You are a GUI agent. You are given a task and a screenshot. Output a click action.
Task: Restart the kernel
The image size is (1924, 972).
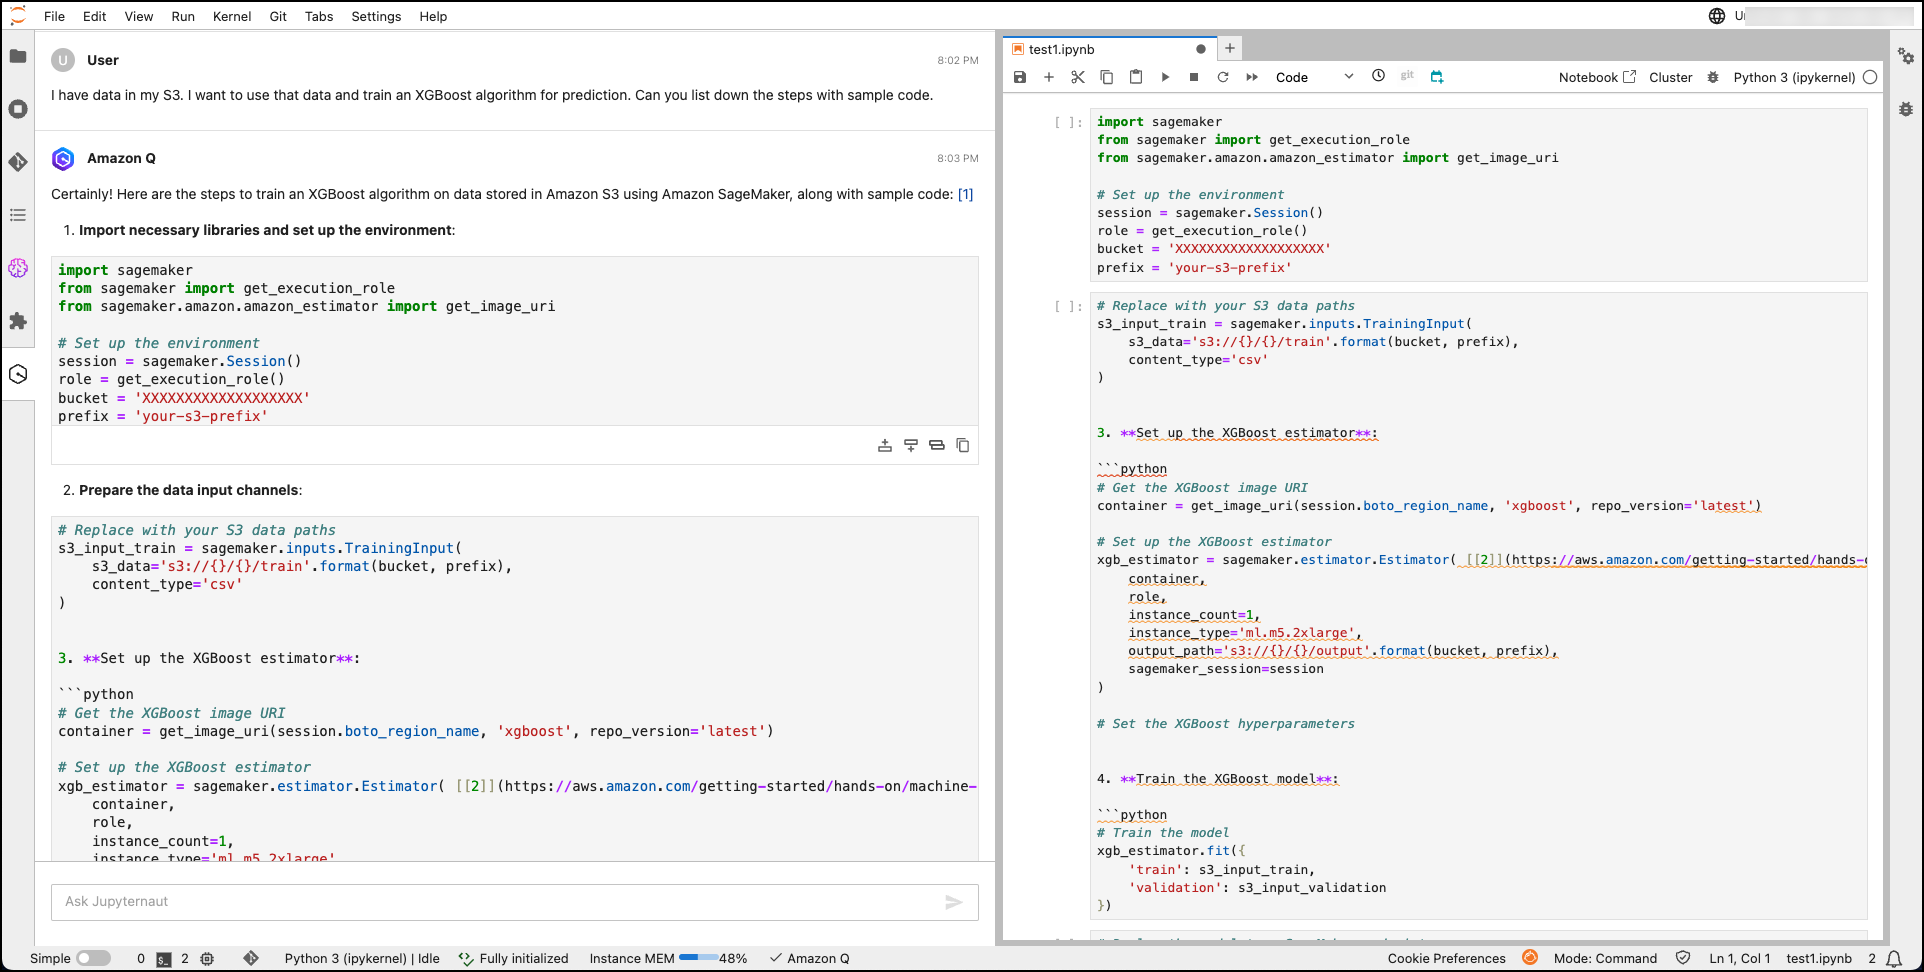pyautogui.click(x=1222, y=77)
